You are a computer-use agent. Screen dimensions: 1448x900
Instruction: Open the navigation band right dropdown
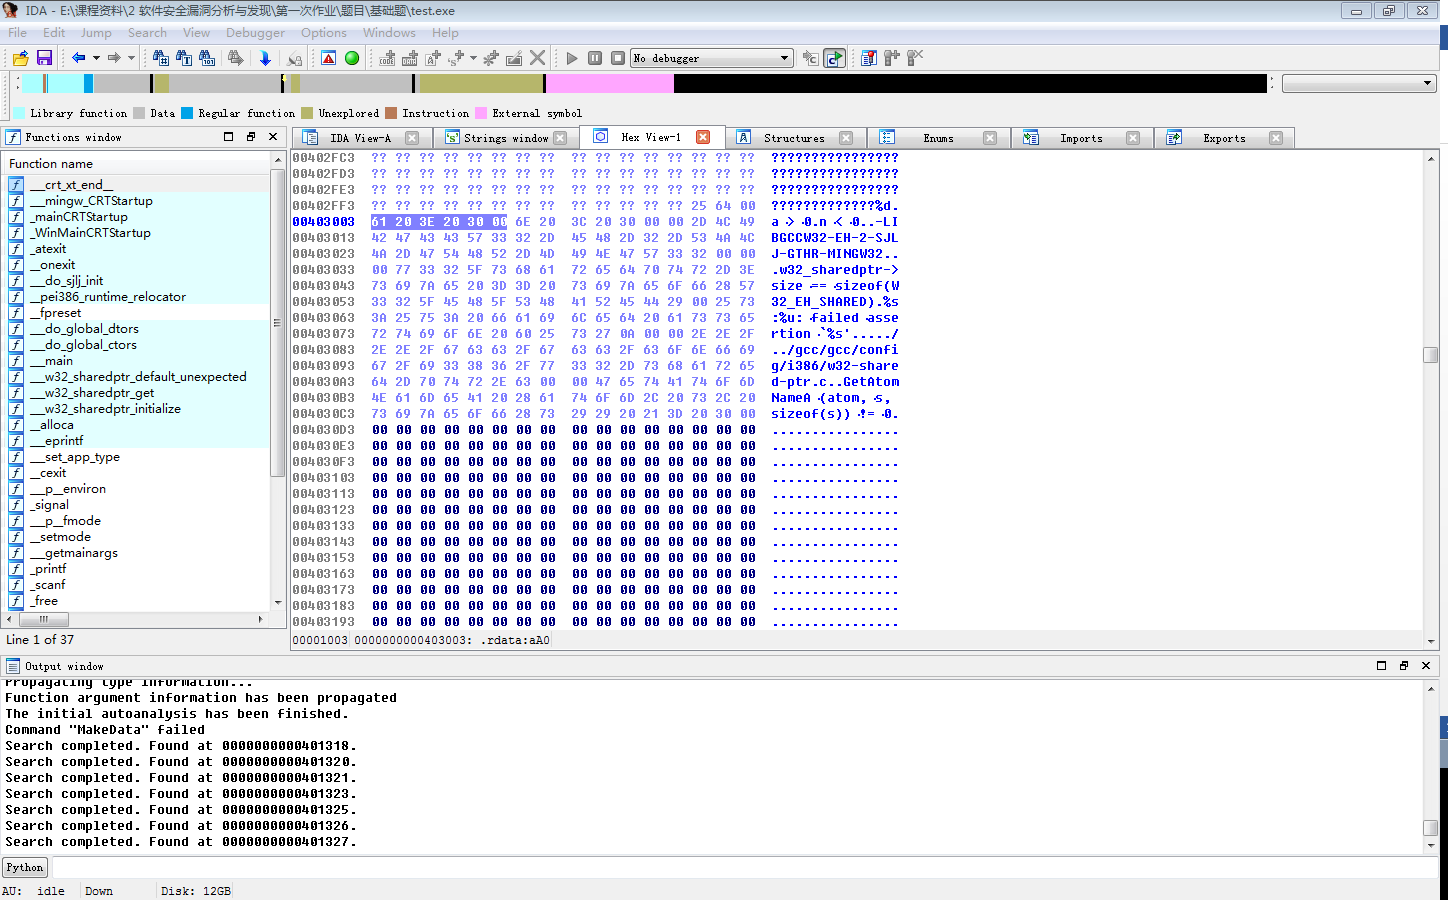coord(1360,83)
